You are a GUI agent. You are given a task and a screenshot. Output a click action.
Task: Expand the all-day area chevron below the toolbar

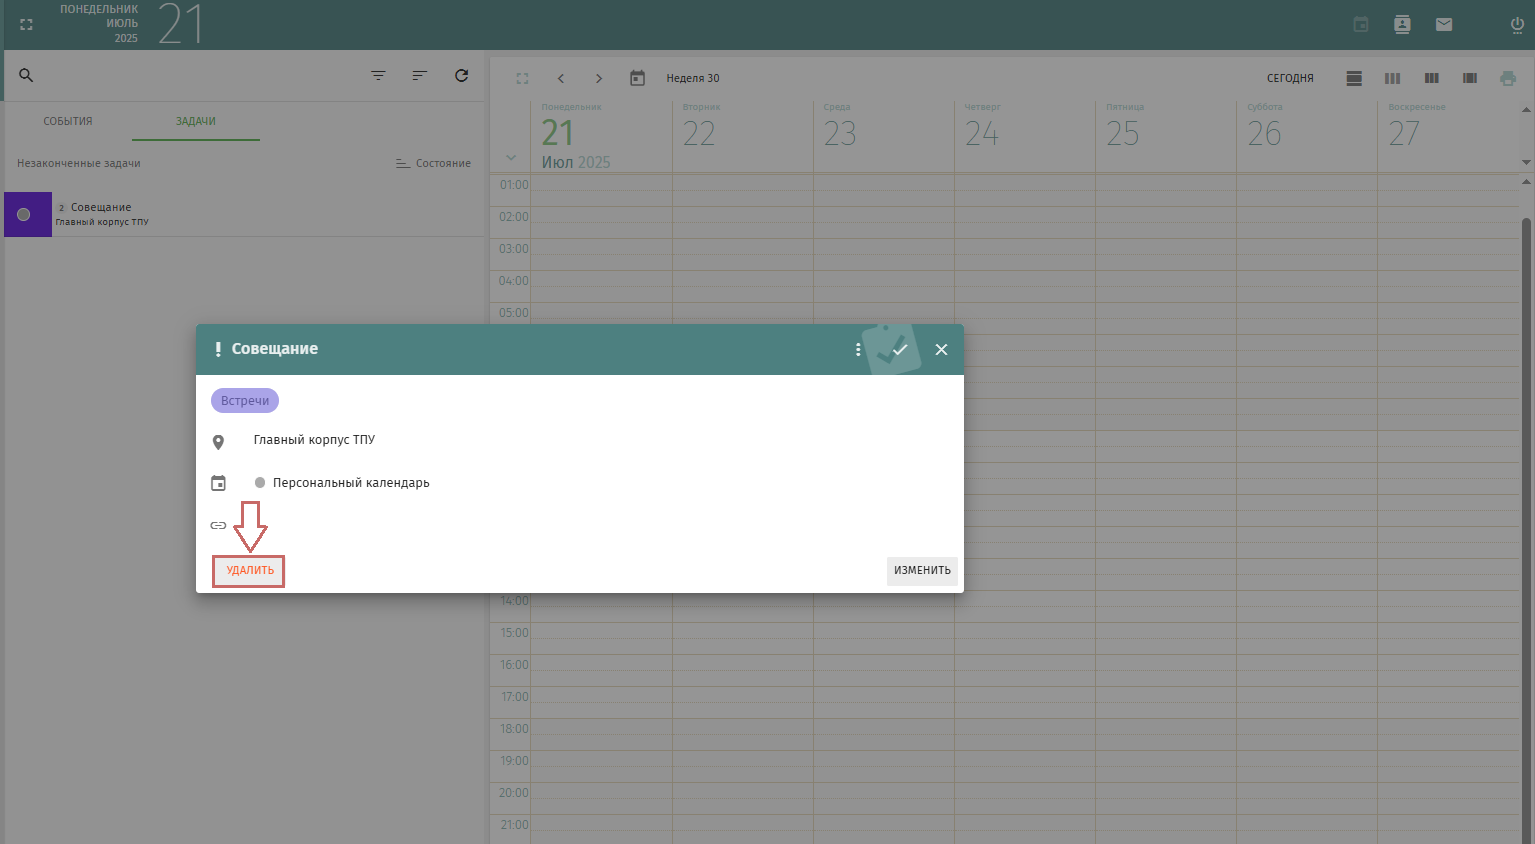pos(511,158)
